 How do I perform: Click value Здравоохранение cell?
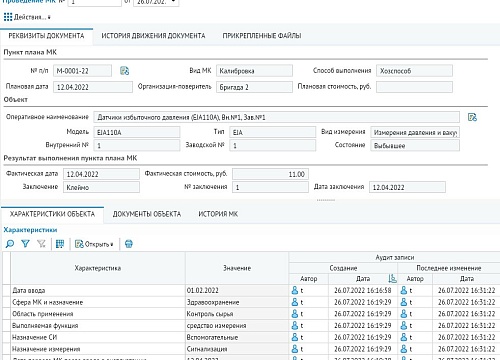[237, 302]
